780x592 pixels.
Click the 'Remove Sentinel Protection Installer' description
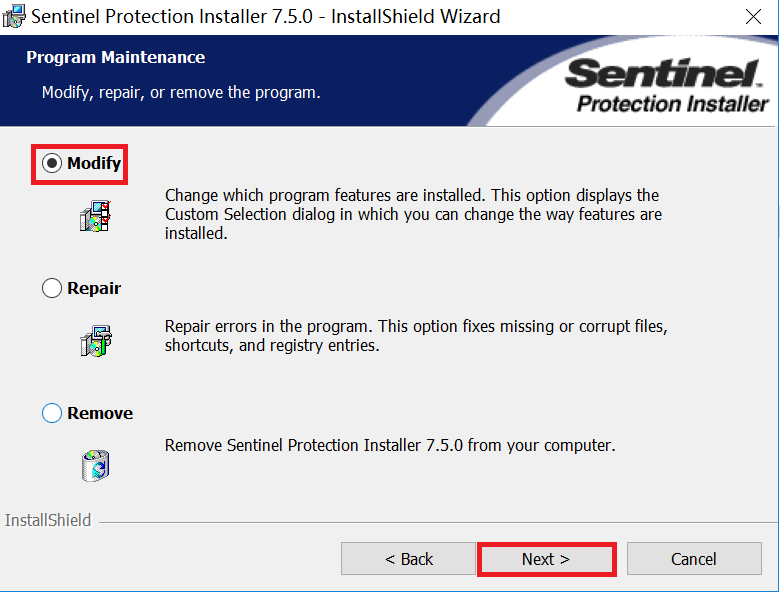pos(390,445)
